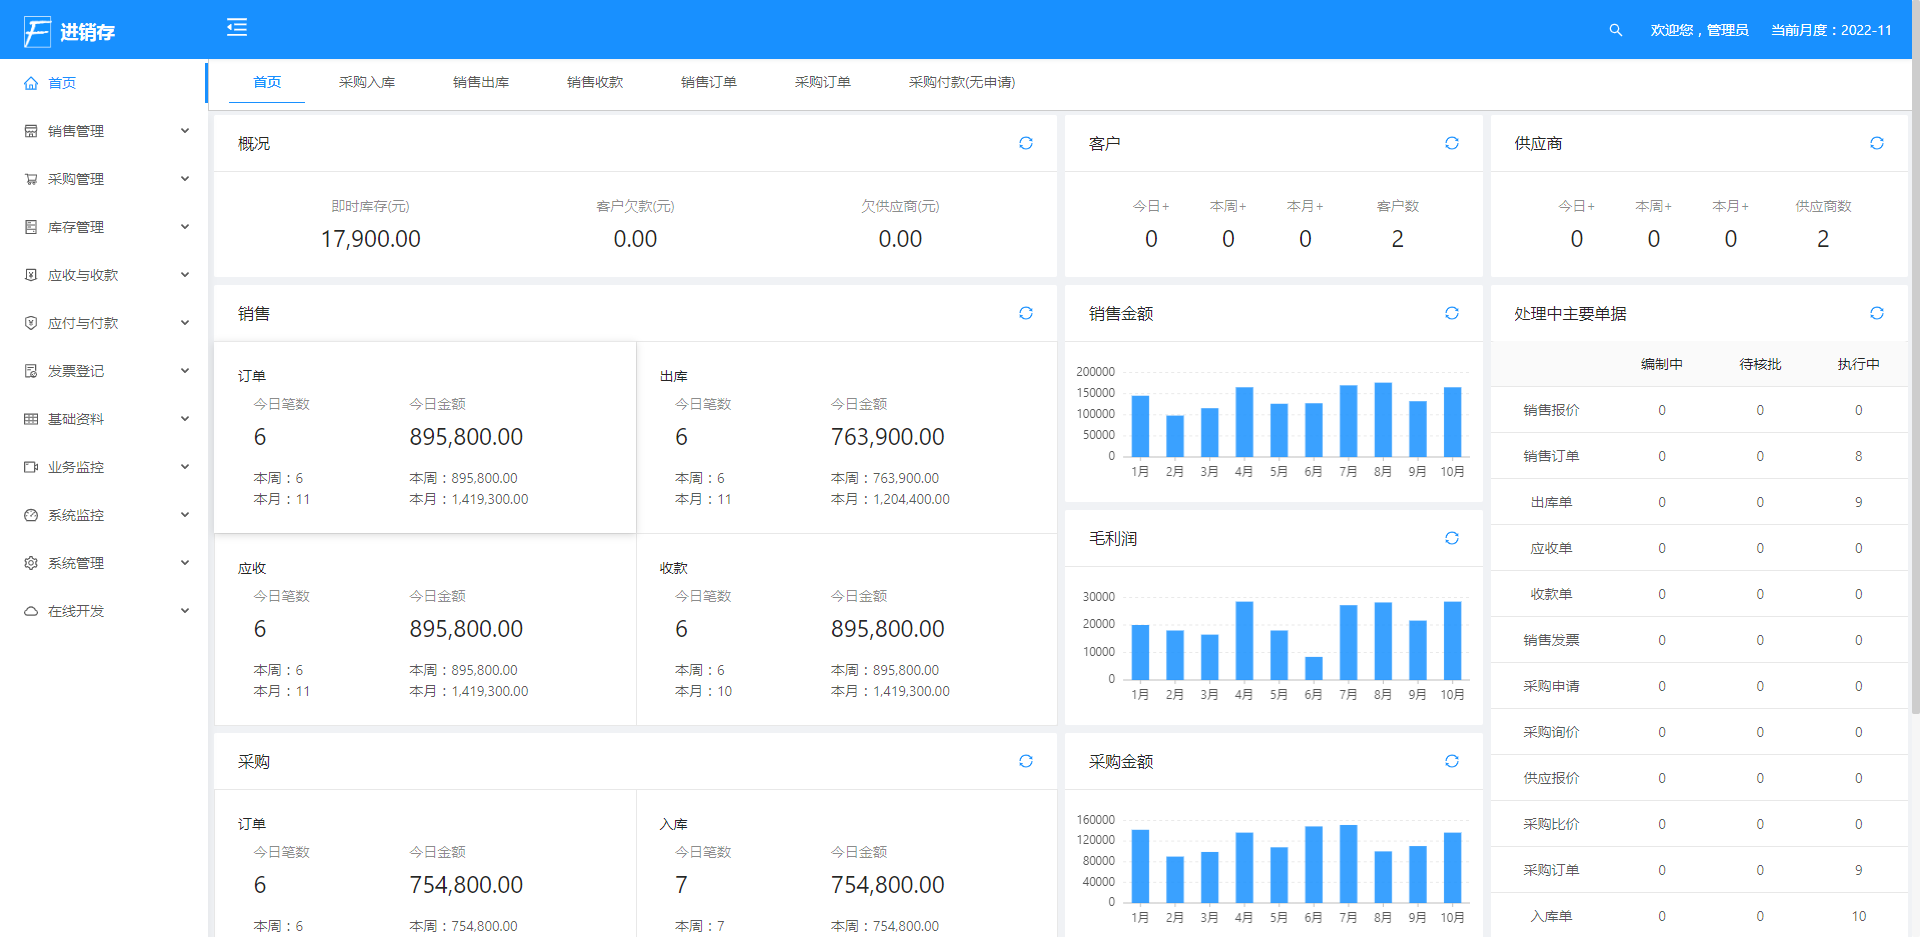Refresh the 供应商 supplier panel
Screen dimensions: 1920x937
1876,143
